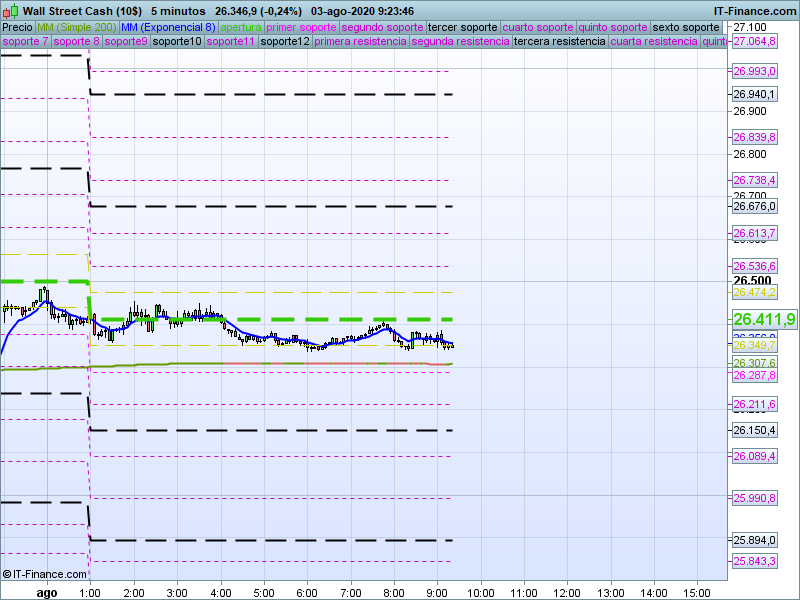Select the primera resistencia label
The height and width of the screenshot is (600, 800).
coord(360,42)
